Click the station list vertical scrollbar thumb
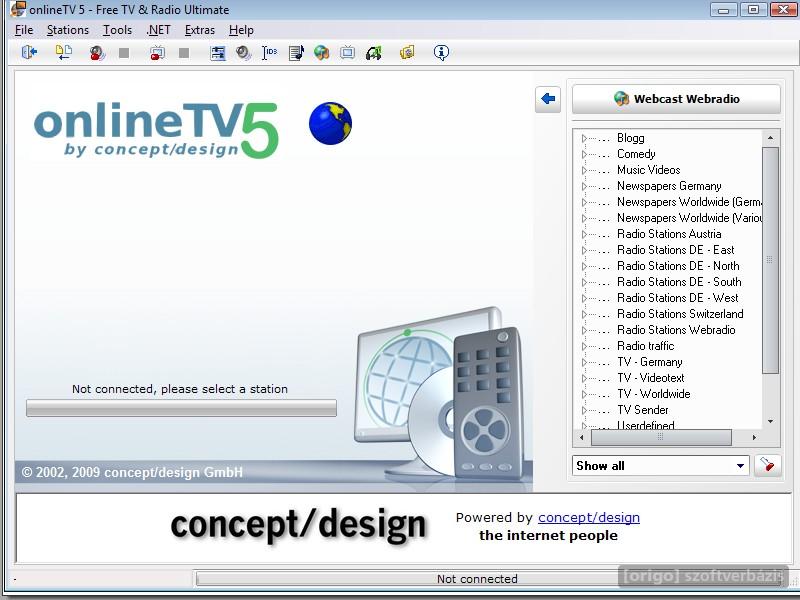Screen dimensions: 800x600 pyautogui.click(x=770, y=260)
